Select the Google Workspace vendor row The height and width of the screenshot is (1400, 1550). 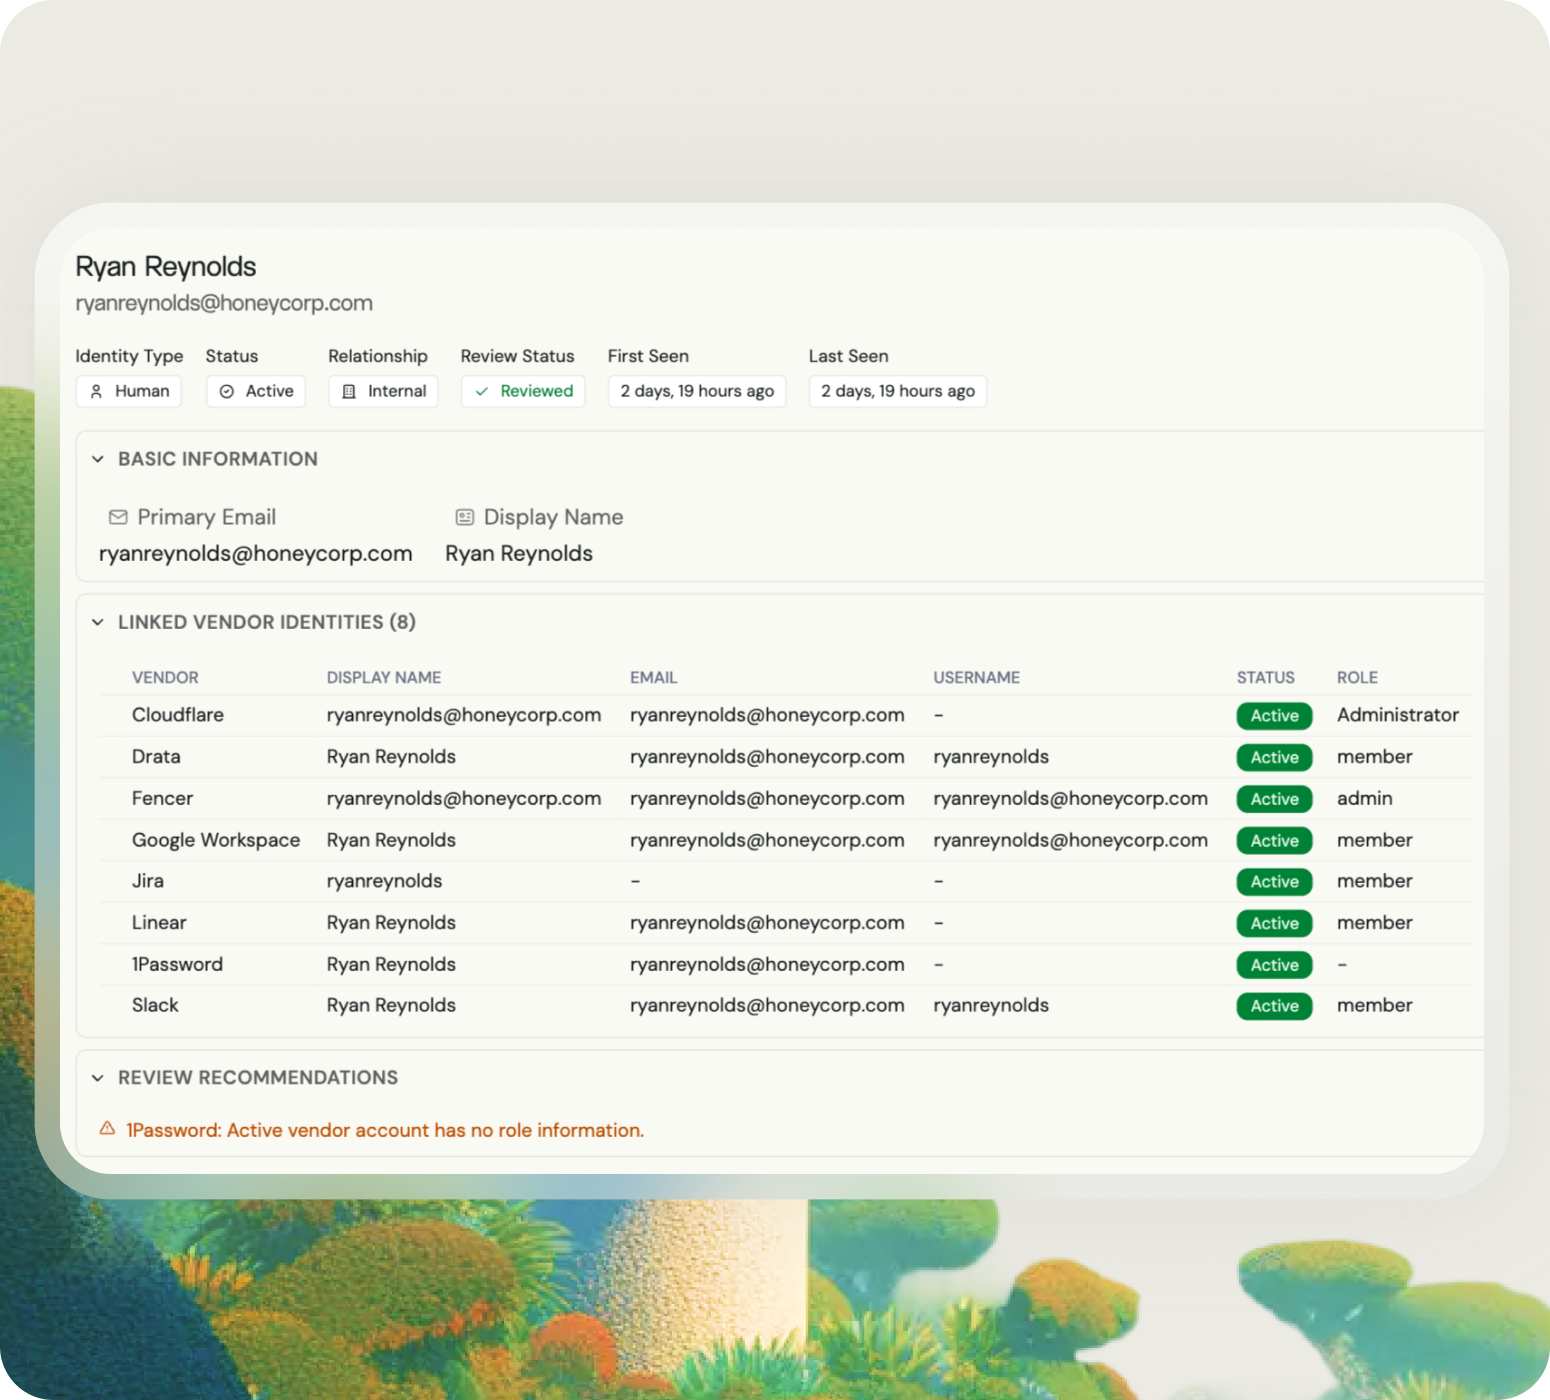point(786,840)
